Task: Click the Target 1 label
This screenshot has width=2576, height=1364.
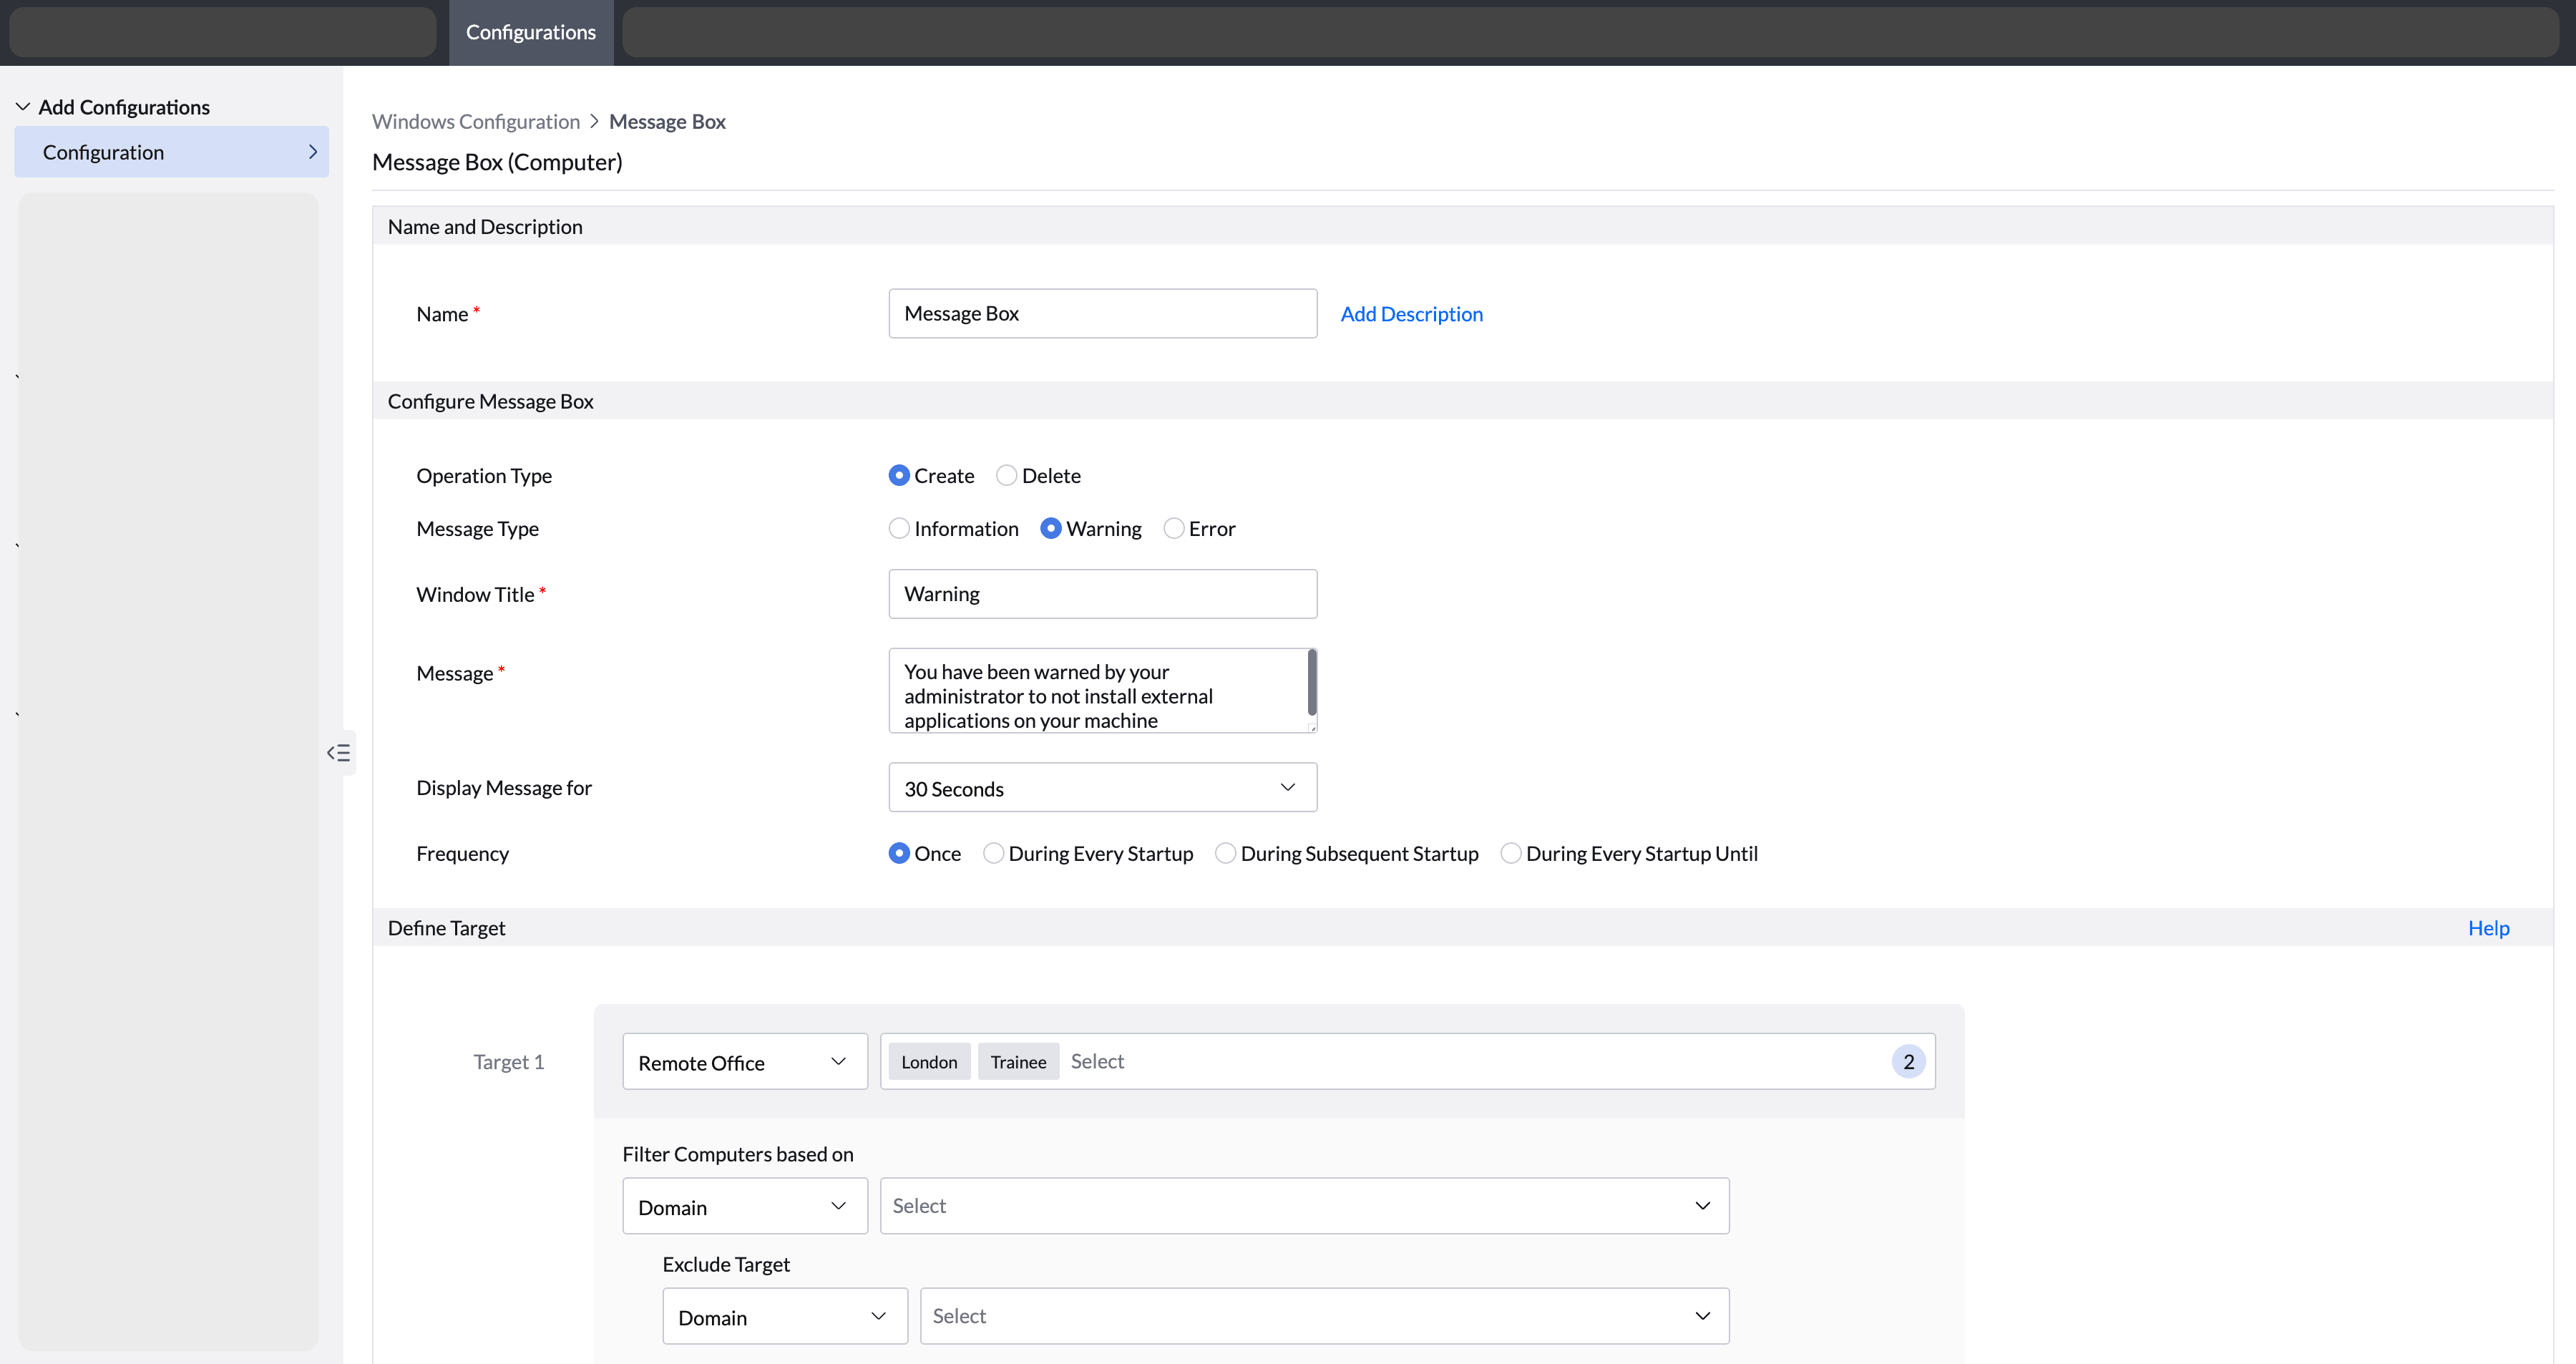Action: click(x=509, y=1062)
